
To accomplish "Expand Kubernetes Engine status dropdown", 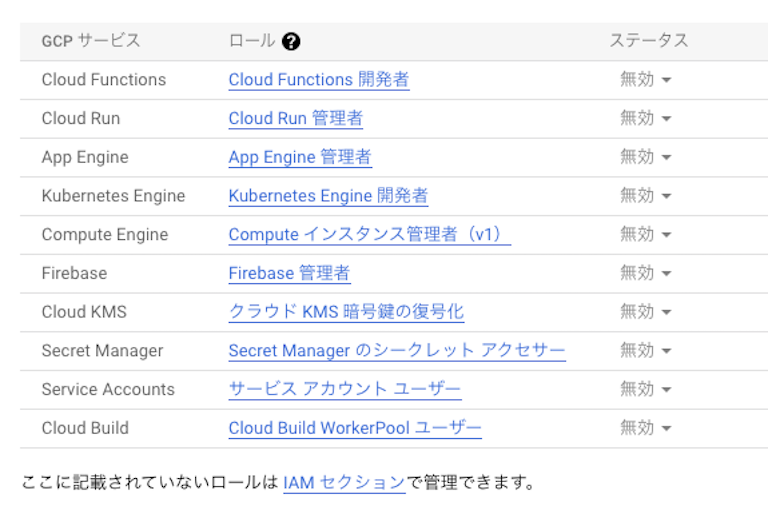I will tap(645, 196).
